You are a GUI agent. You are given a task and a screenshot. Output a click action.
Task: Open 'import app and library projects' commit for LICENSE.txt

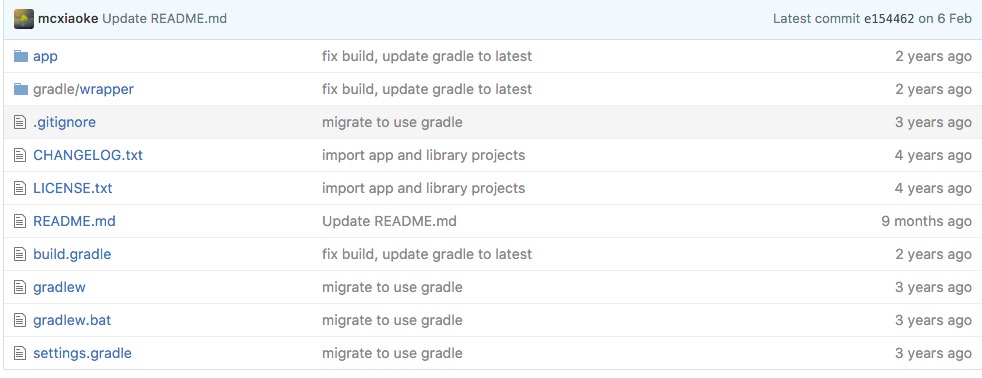(423, 188)
